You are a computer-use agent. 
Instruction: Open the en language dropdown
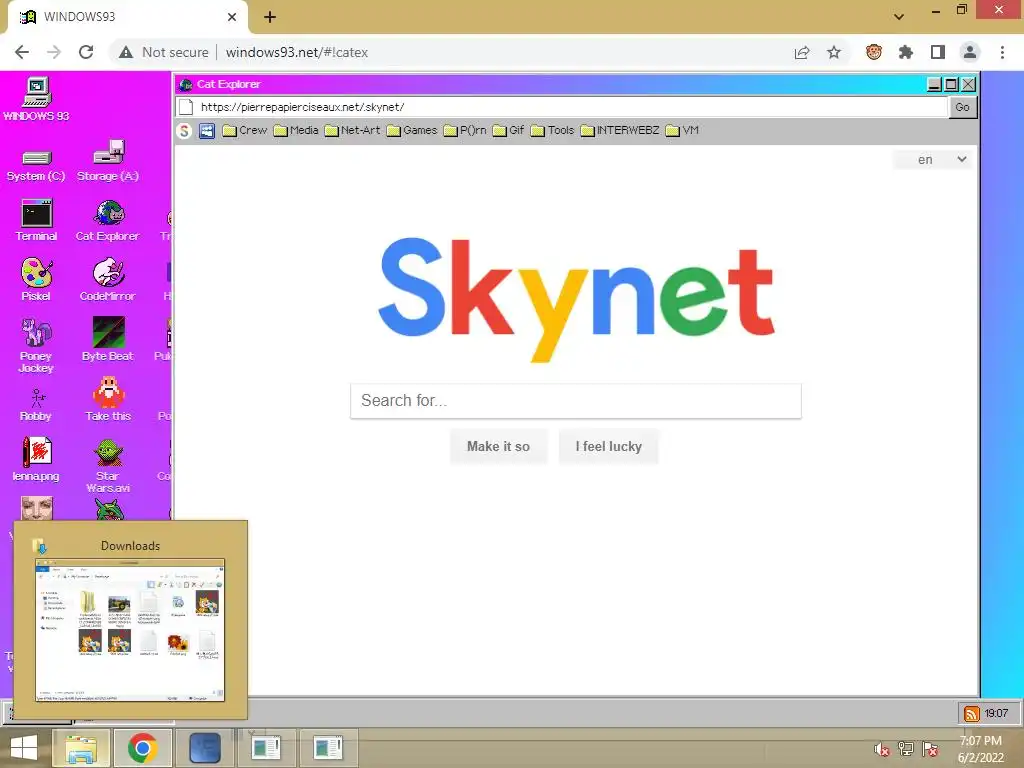click(932, 159)
